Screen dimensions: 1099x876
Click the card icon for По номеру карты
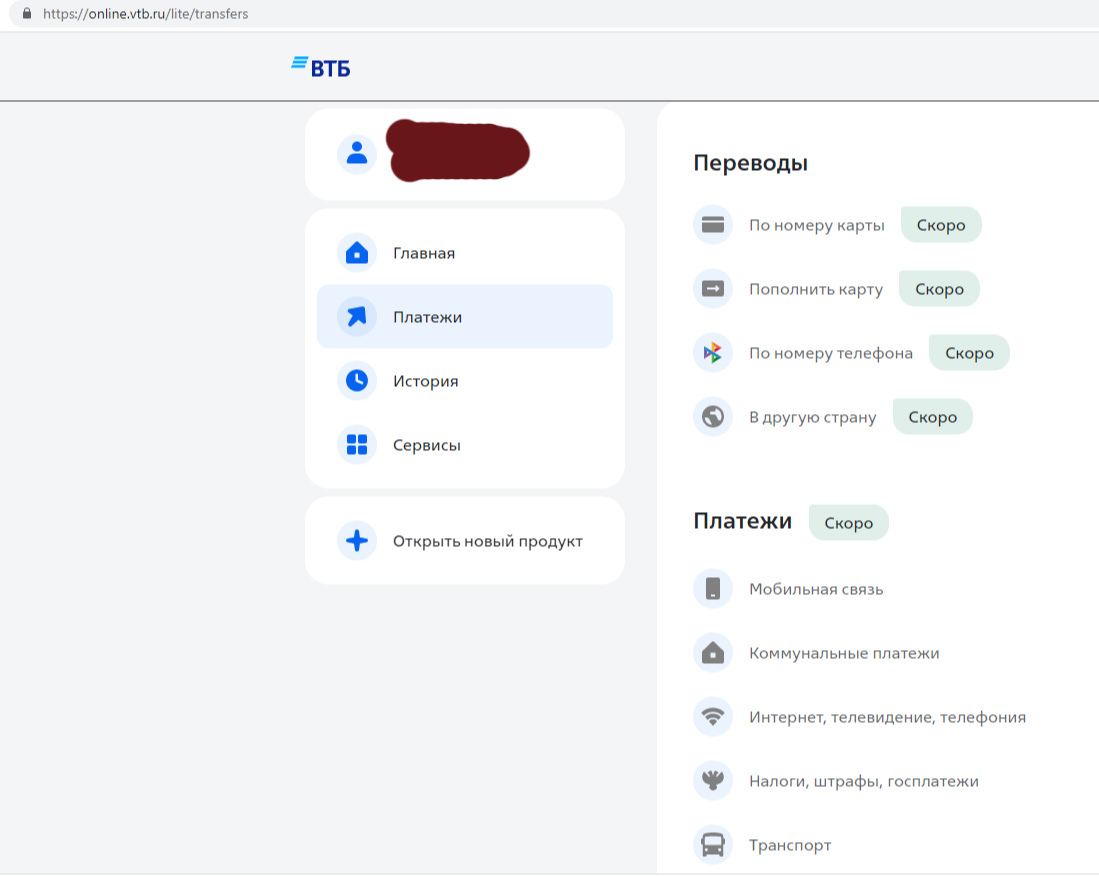click(713, 225)
